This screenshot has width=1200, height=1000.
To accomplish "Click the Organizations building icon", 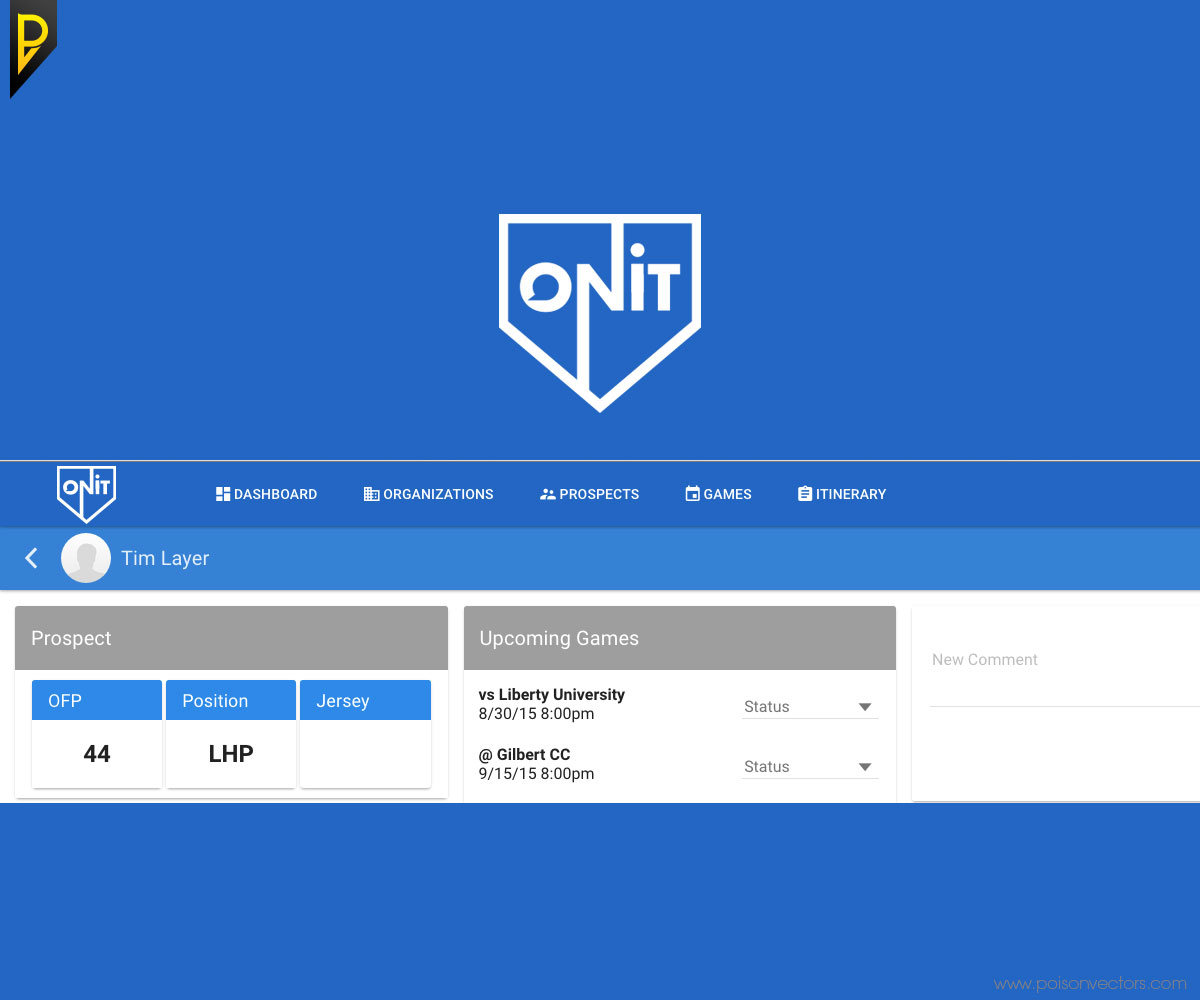I will [x=371, y=494].
